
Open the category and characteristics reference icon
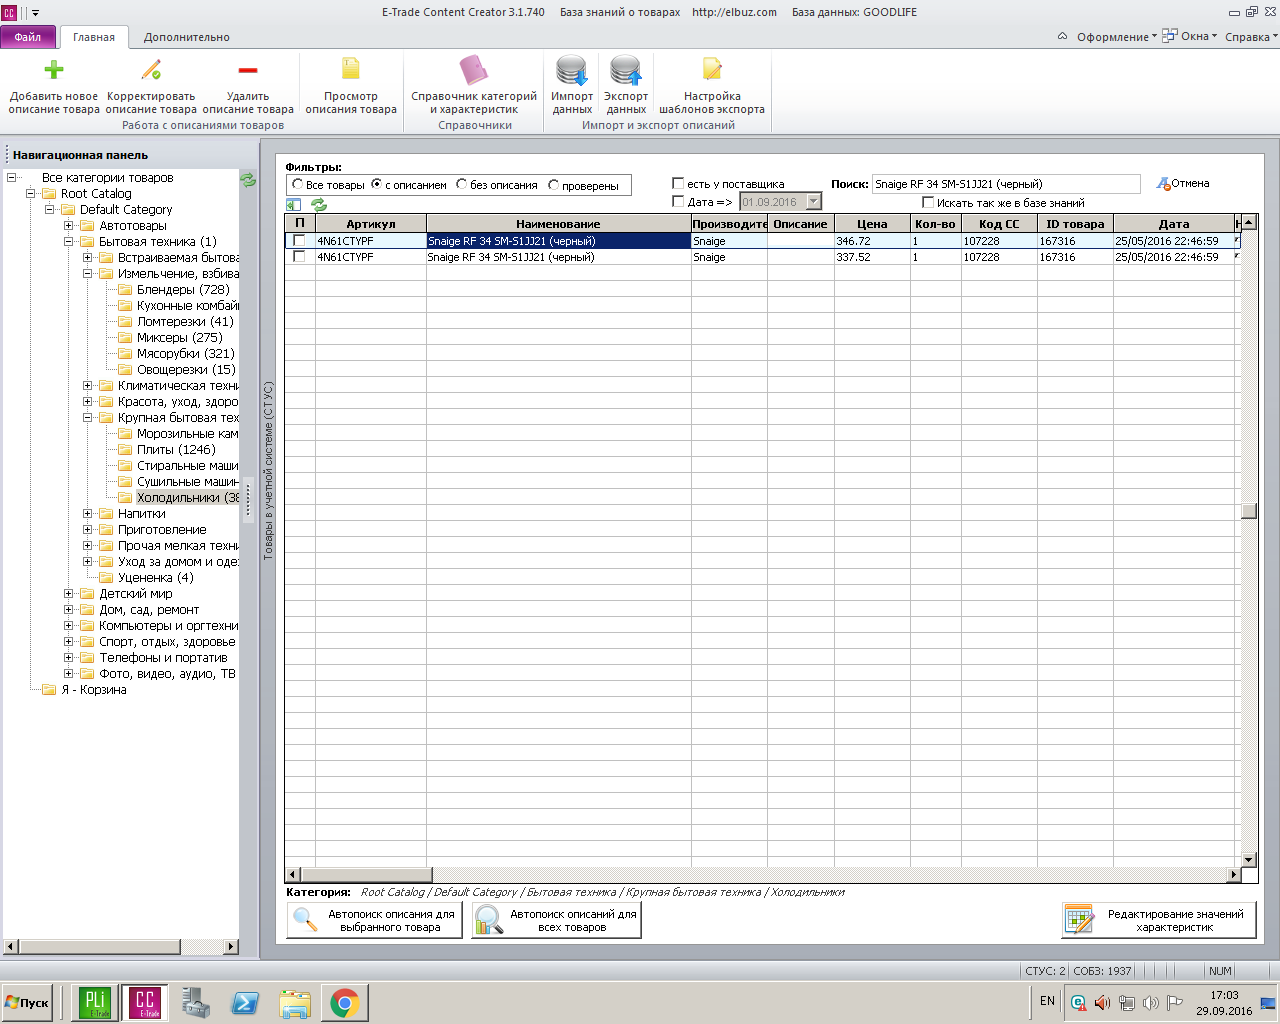(474, 70)
